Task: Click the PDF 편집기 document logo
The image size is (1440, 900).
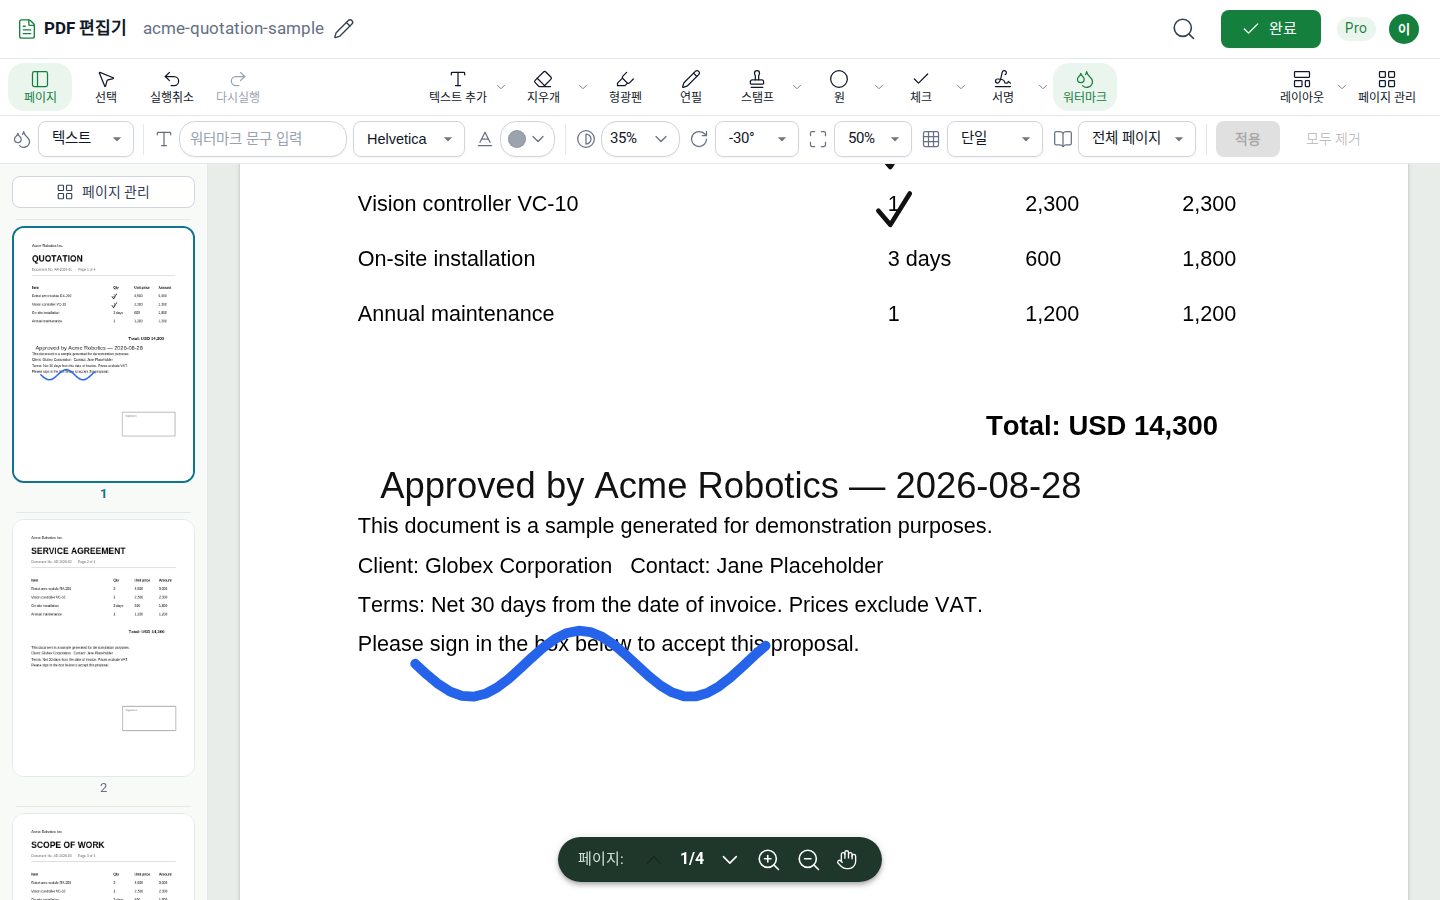Action: 27,29
